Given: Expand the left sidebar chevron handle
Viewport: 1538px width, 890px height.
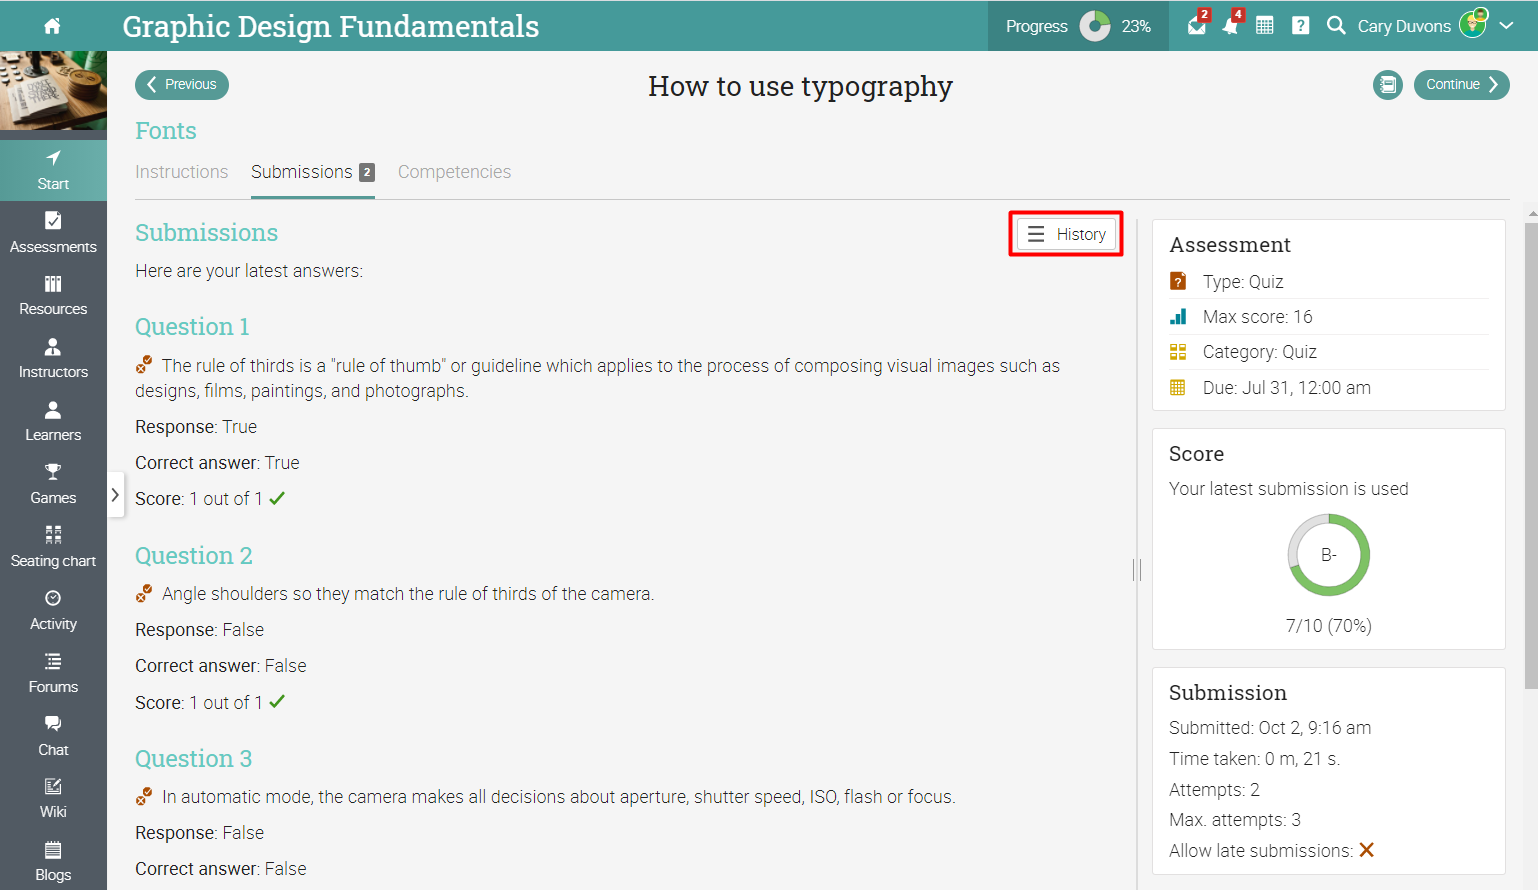Looking at the screenshot, I should [115, 495].
